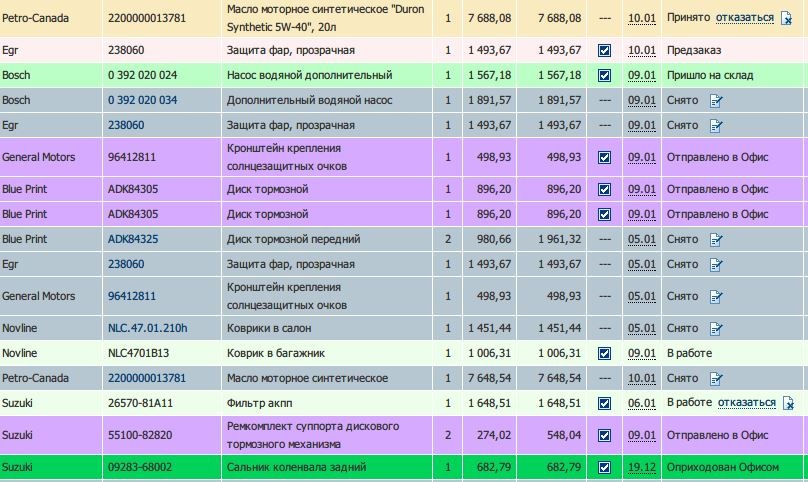Select description Ремкомплект суппорта дискового тормозного механизма

tap(313, 435)
